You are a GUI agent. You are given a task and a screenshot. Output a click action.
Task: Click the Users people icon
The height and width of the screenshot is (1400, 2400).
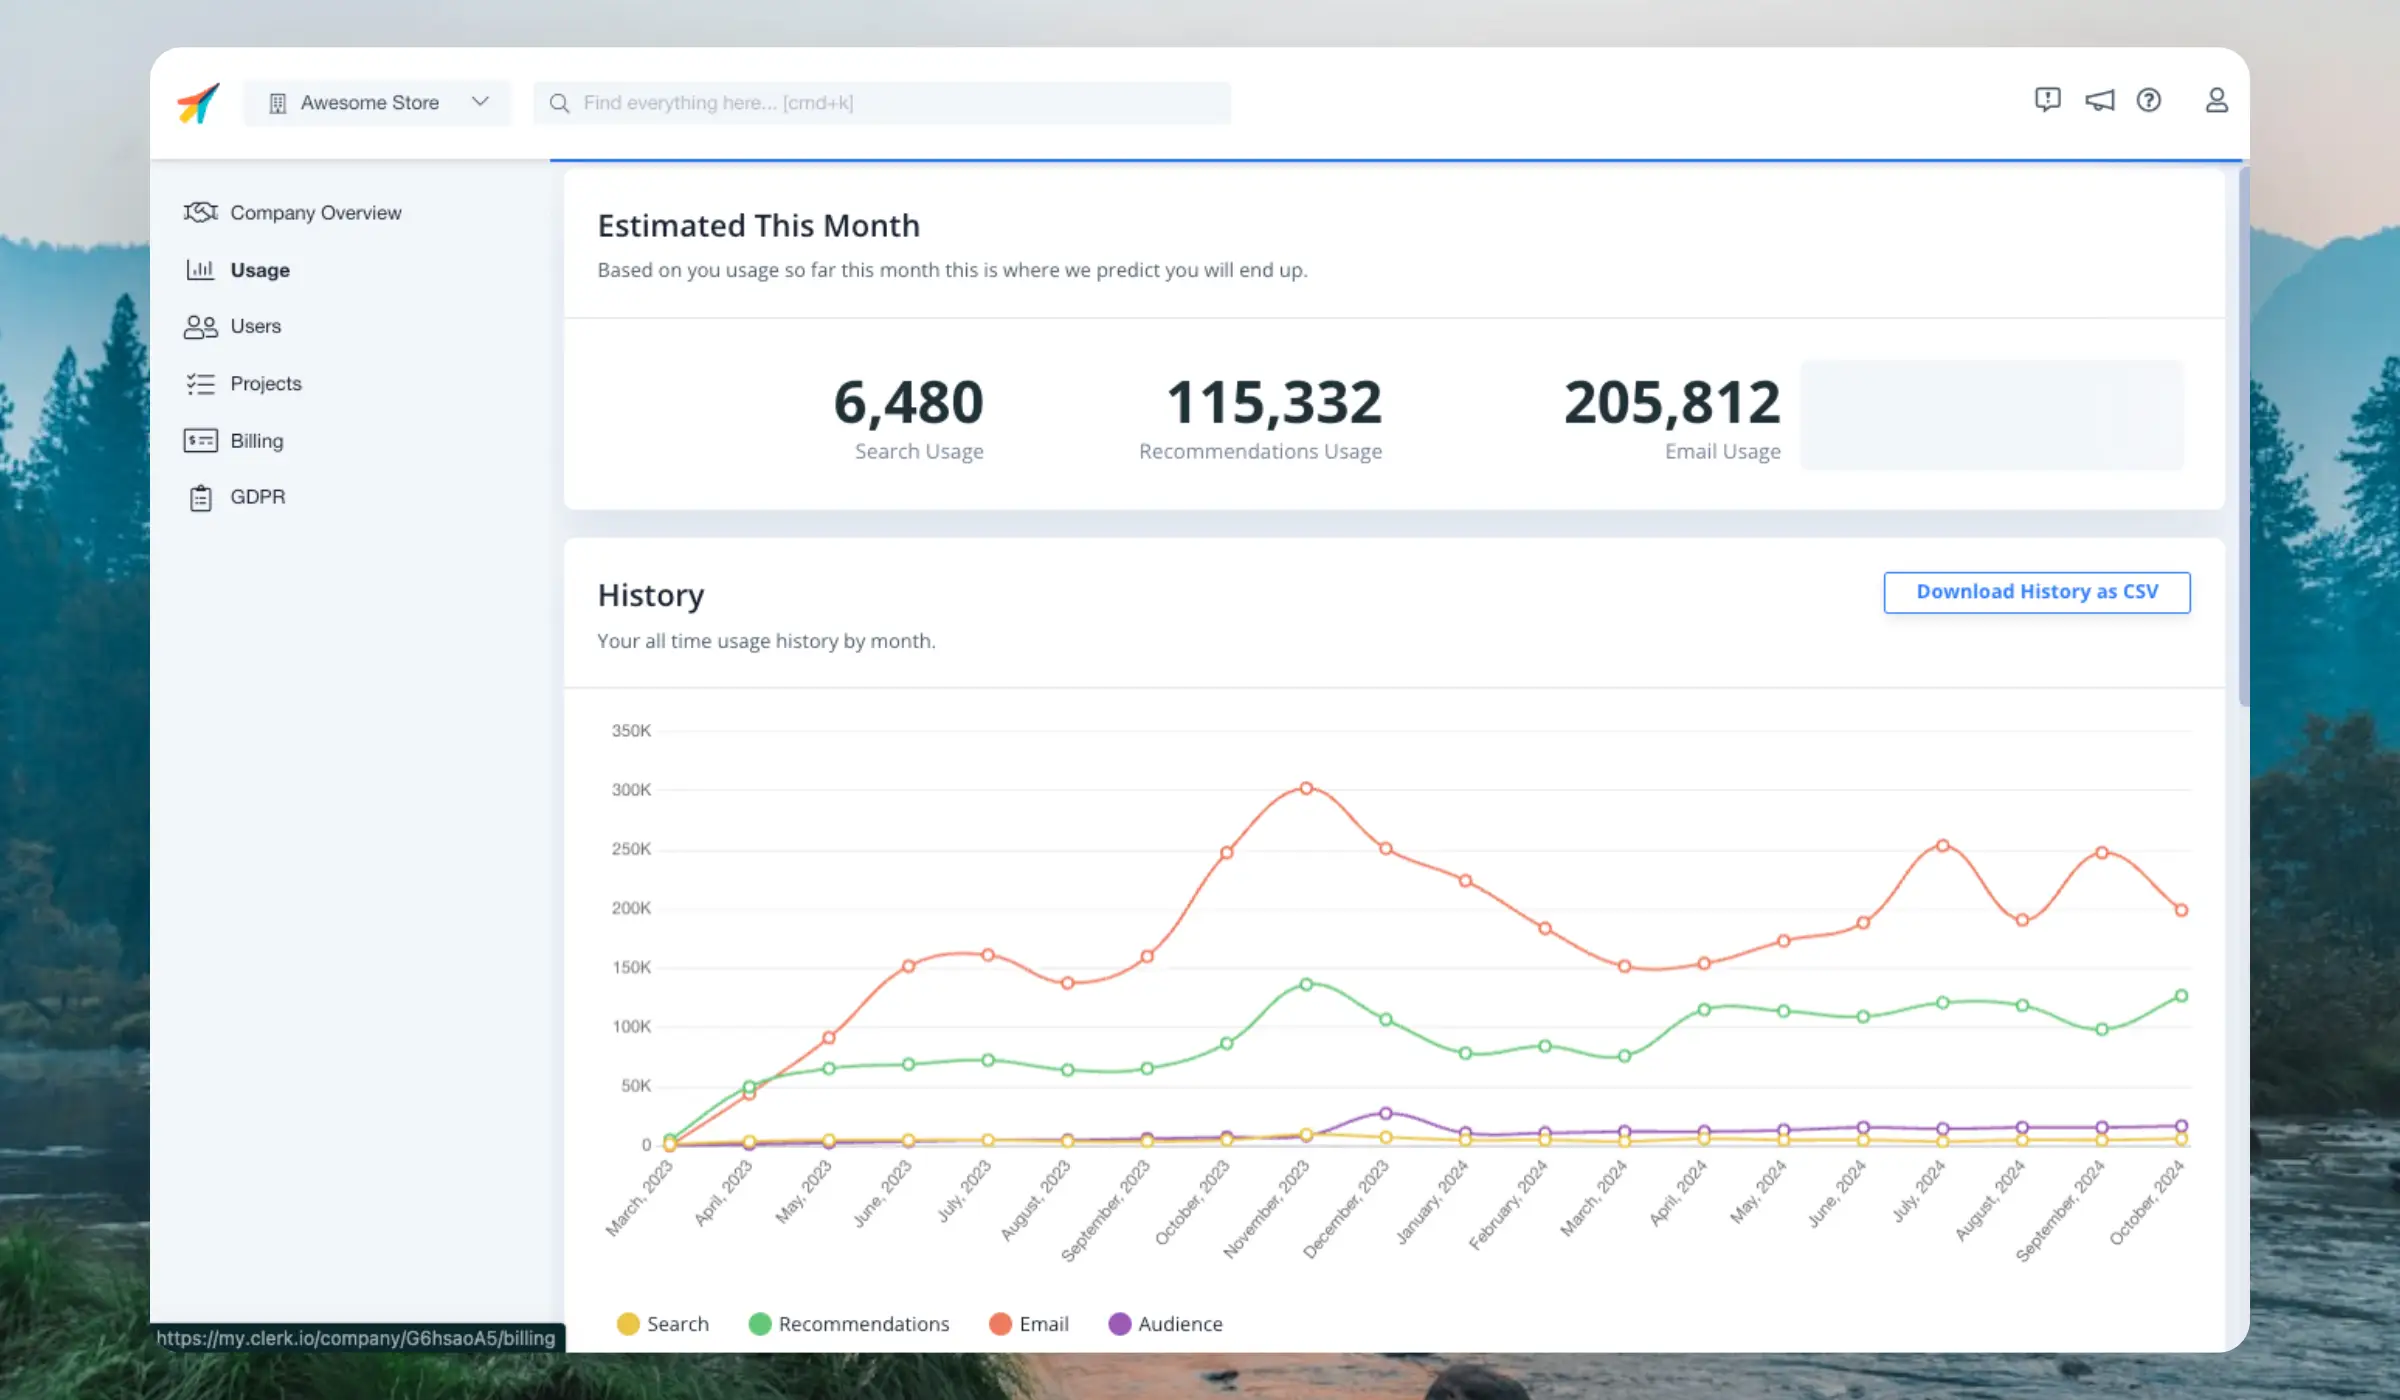200,327
